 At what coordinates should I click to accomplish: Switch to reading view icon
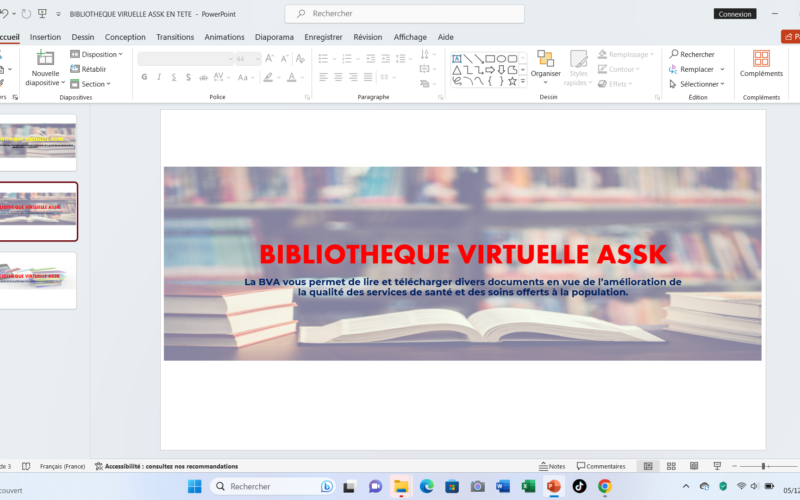tap(694, 466)
